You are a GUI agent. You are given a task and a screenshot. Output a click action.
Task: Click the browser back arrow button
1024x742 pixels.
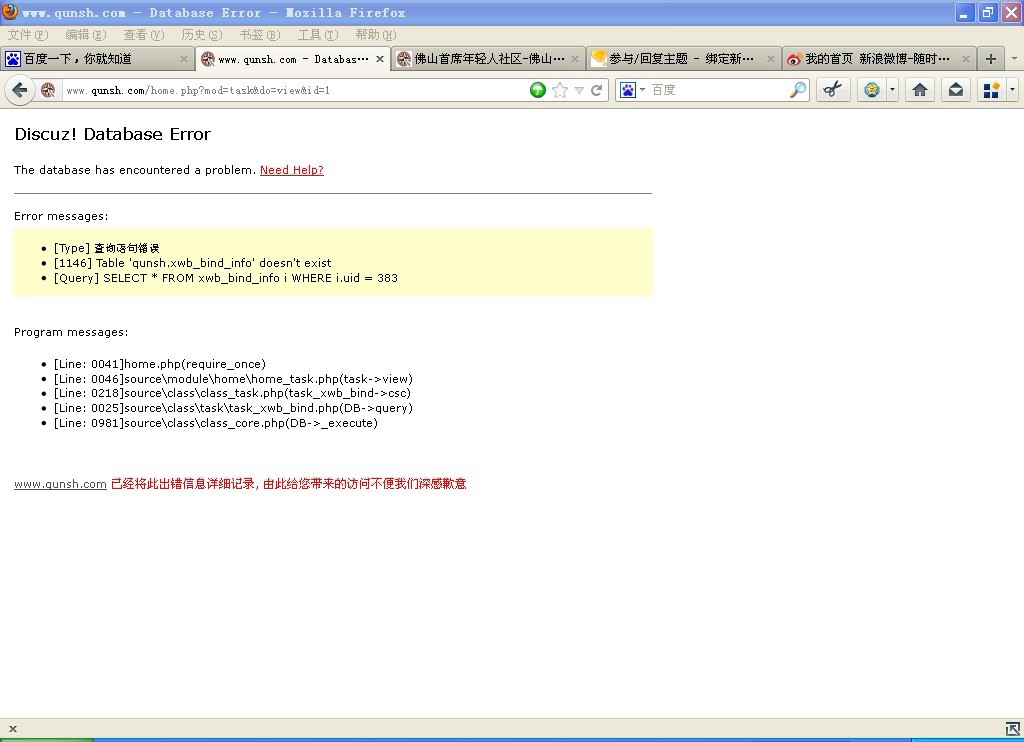tap(19, 90)
